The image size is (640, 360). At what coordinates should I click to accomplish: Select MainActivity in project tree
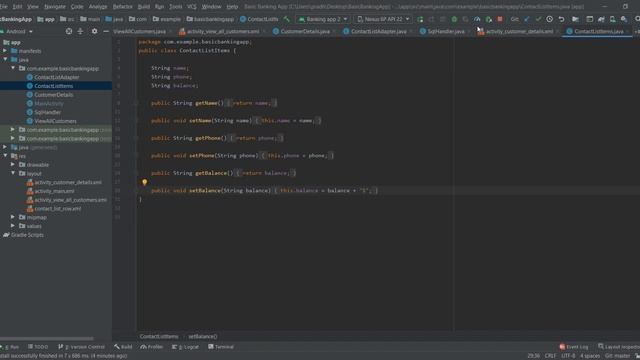(x=49, y=104)
